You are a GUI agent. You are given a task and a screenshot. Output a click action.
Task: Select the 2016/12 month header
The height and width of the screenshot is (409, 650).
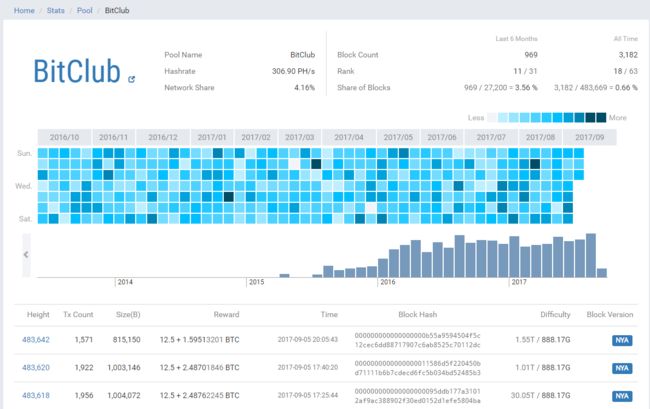click(163, 137)
